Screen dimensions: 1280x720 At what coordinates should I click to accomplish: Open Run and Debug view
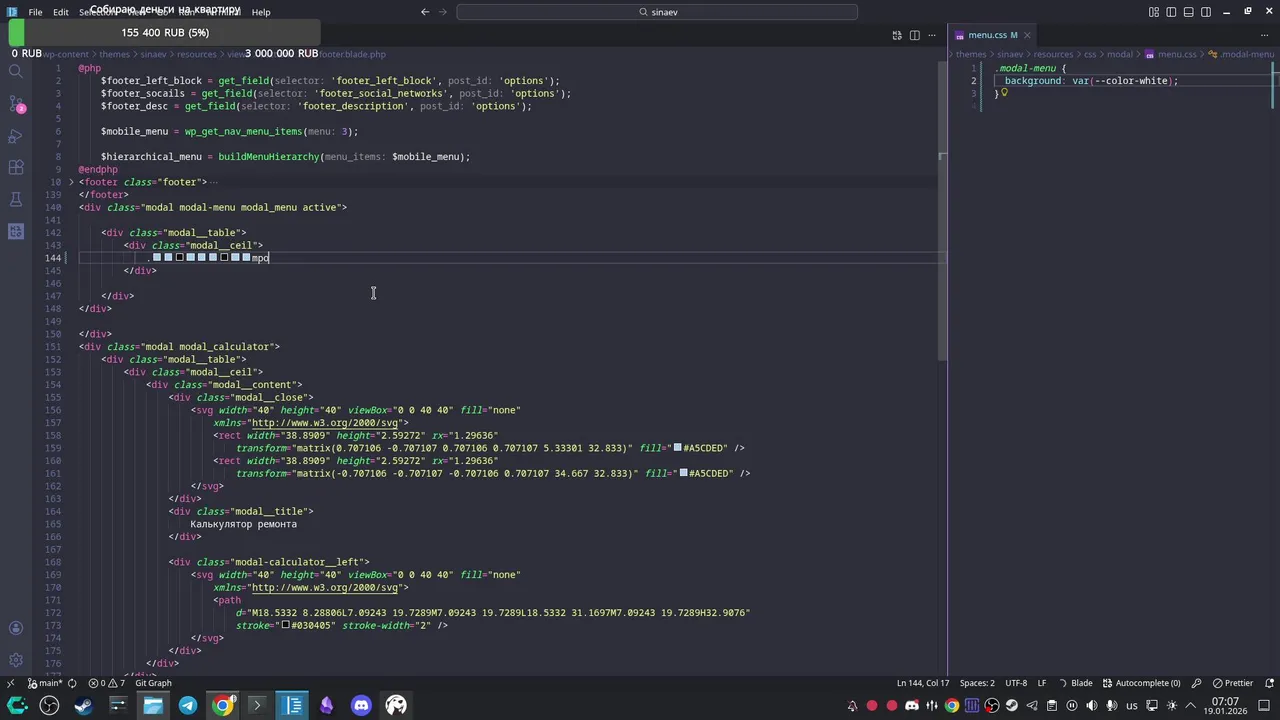pyautogui.click(x=15, y=136)
